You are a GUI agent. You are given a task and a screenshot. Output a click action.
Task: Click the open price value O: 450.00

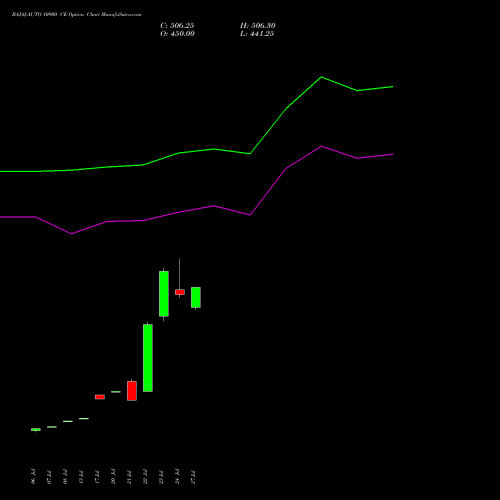(177, 34)
